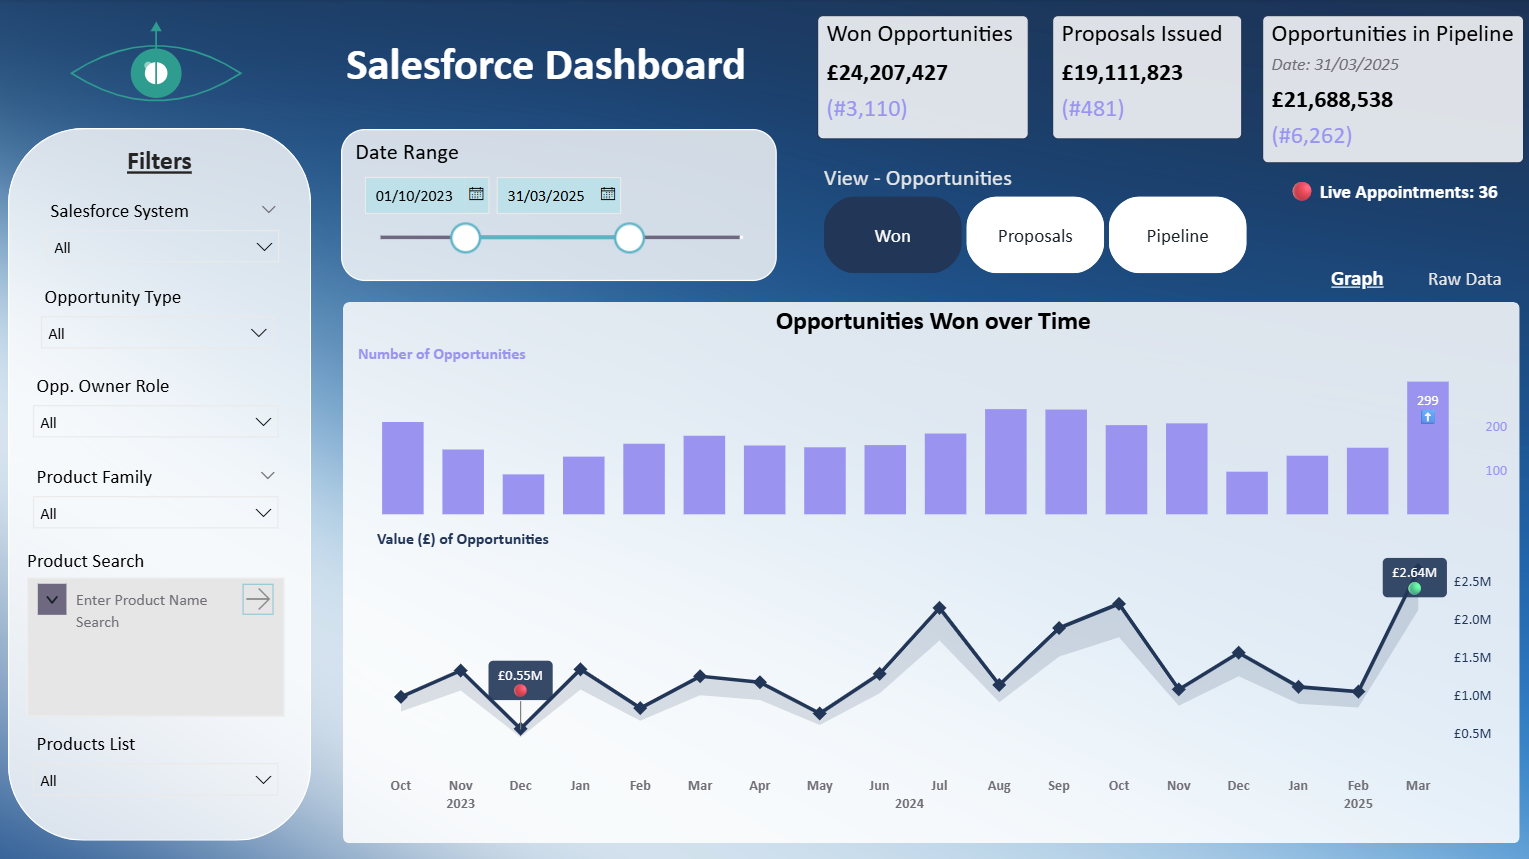Select the Won opportunities view
Image resolution: width=1529 pixels, height=859 pixels.
[x=893, y=235]
